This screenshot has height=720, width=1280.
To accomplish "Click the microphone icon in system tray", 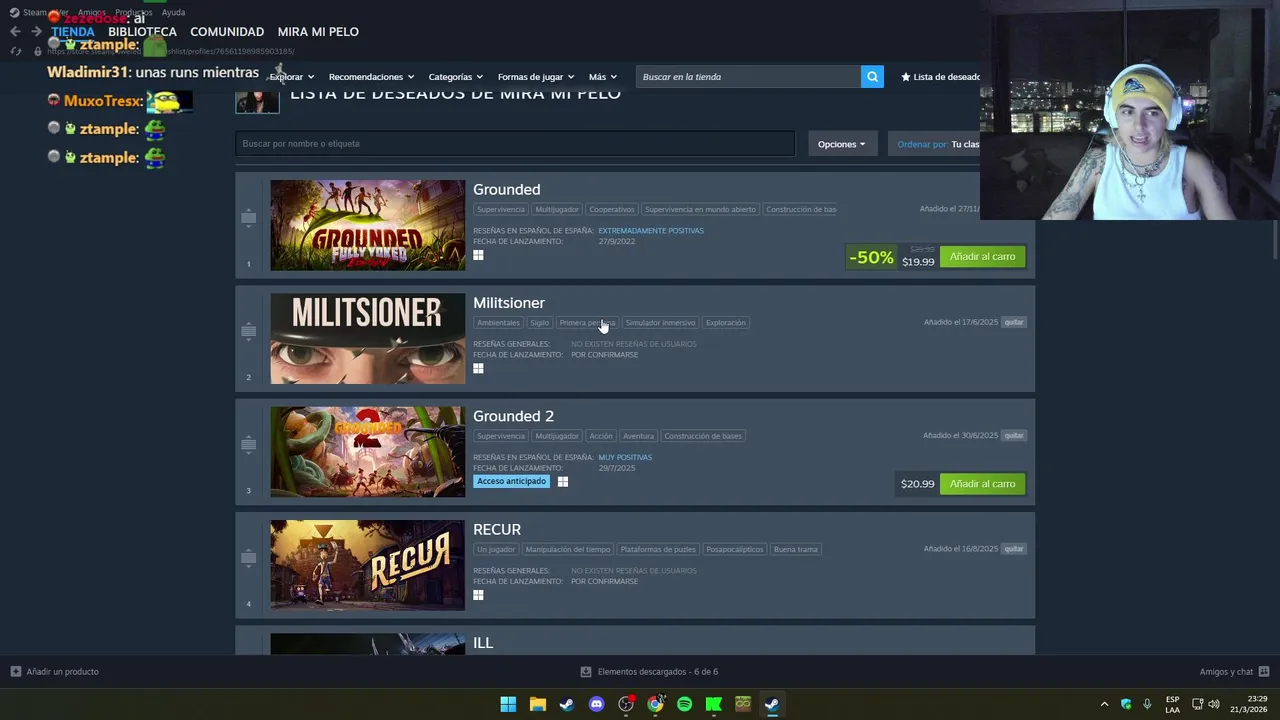I will tap(1147, 704).
